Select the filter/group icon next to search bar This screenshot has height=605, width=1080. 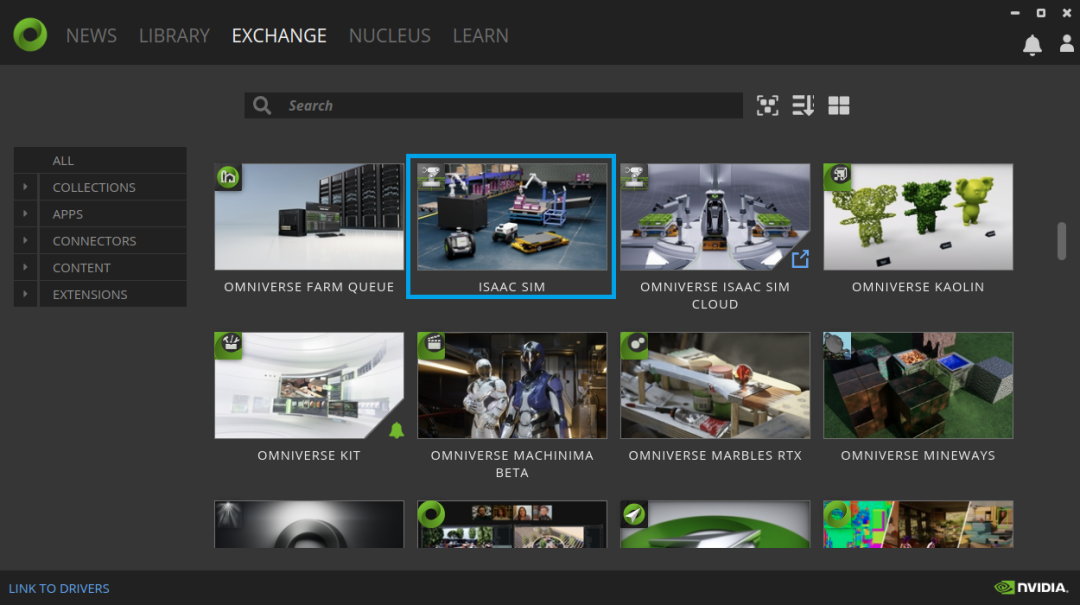click(x=767, y=105)
